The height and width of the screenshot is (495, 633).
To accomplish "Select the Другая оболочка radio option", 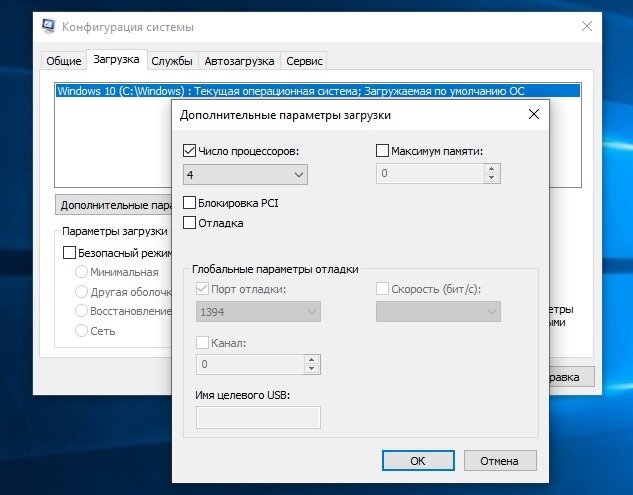I will coord(81,292).
